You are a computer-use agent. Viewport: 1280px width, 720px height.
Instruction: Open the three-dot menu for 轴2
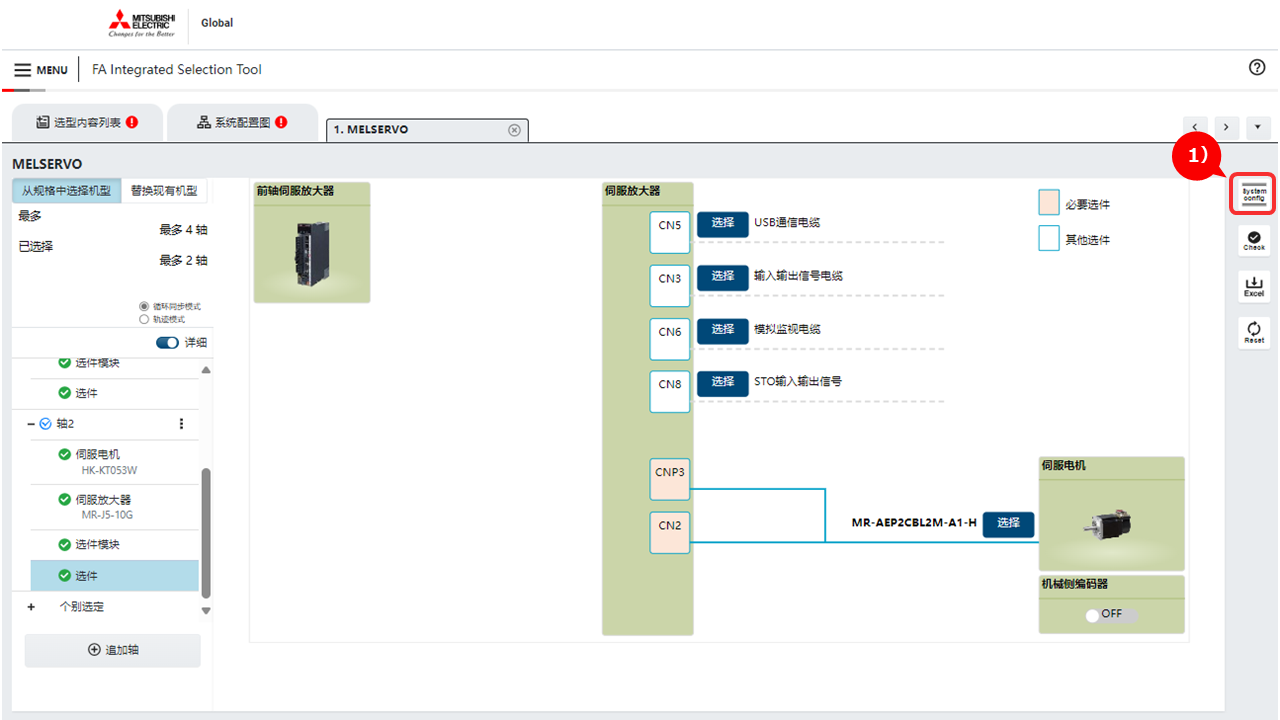coord(181,424)
